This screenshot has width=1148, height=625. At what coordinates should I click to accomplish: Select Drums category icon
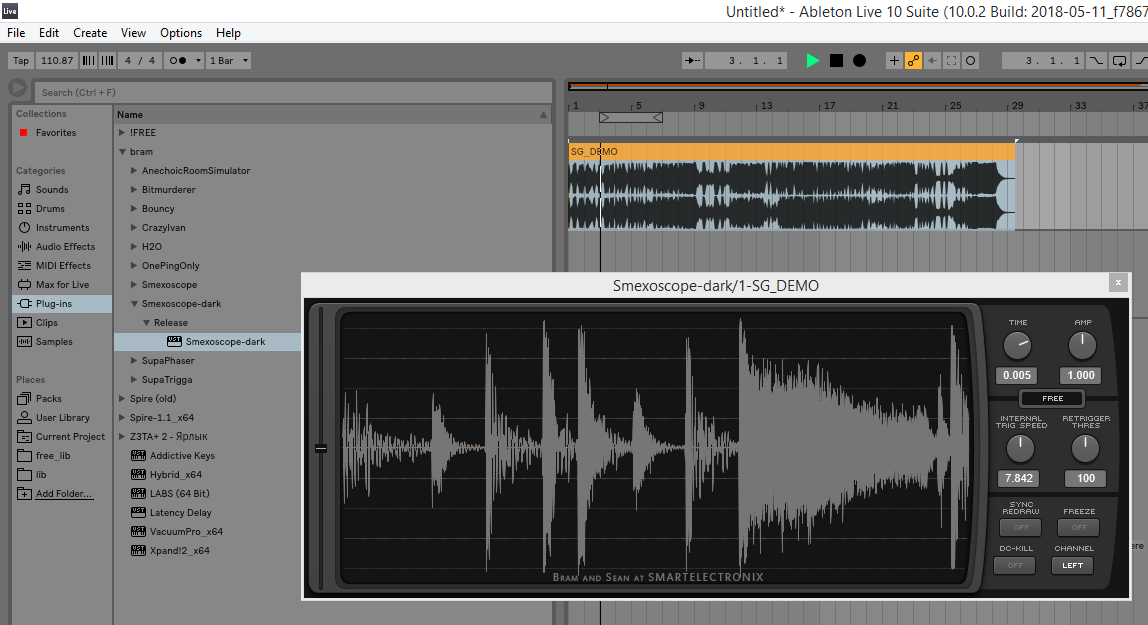coord(24,209)
